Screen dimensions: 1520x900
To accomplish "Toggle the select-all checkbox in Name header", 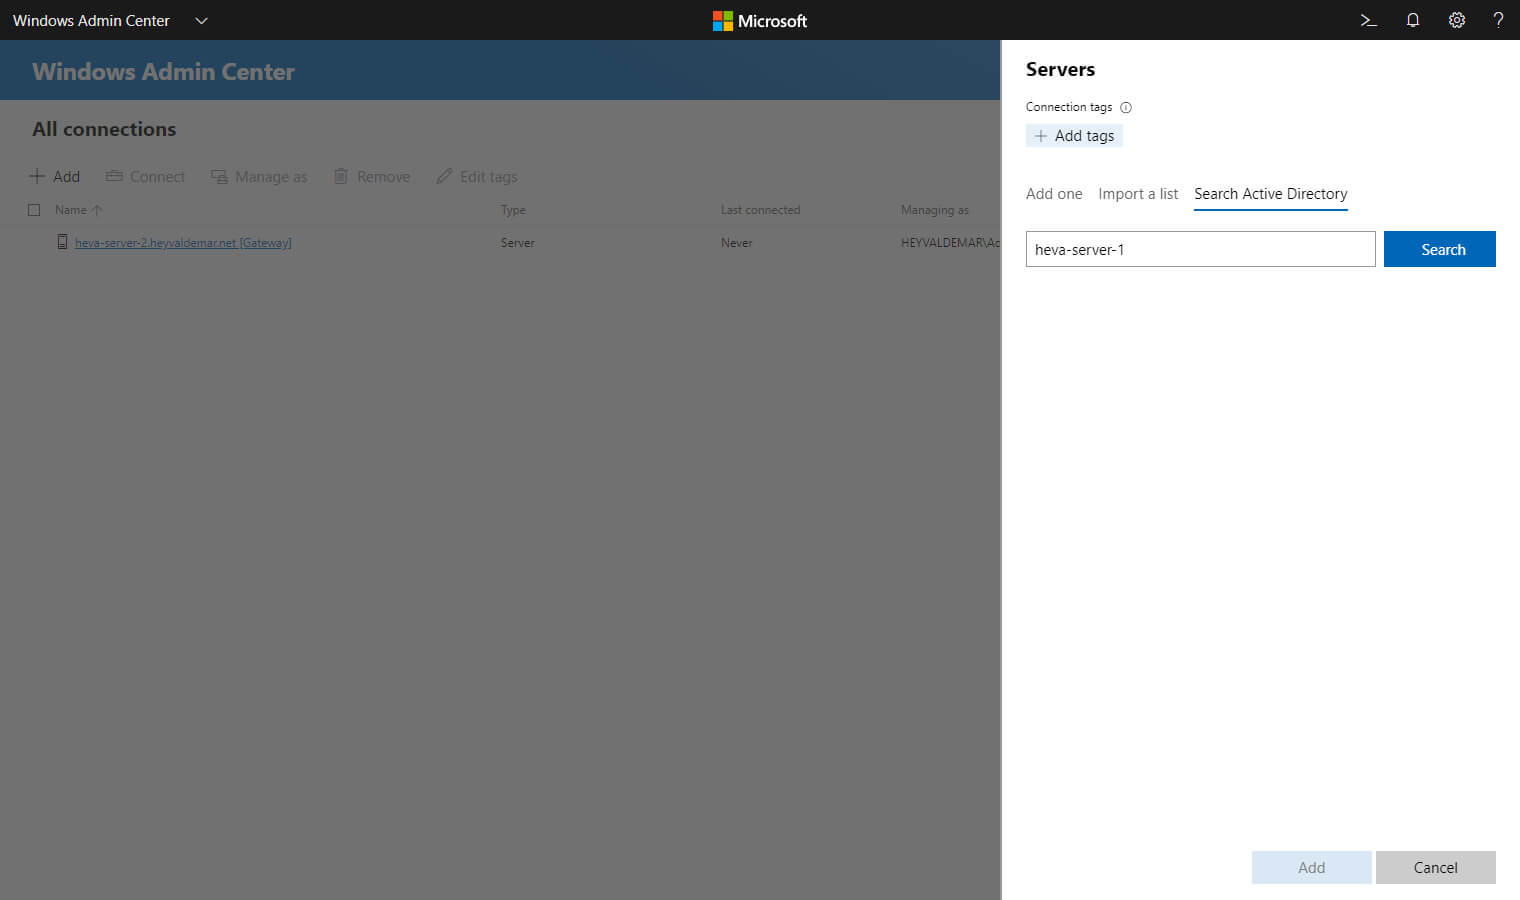I will [x=34, y=210].
